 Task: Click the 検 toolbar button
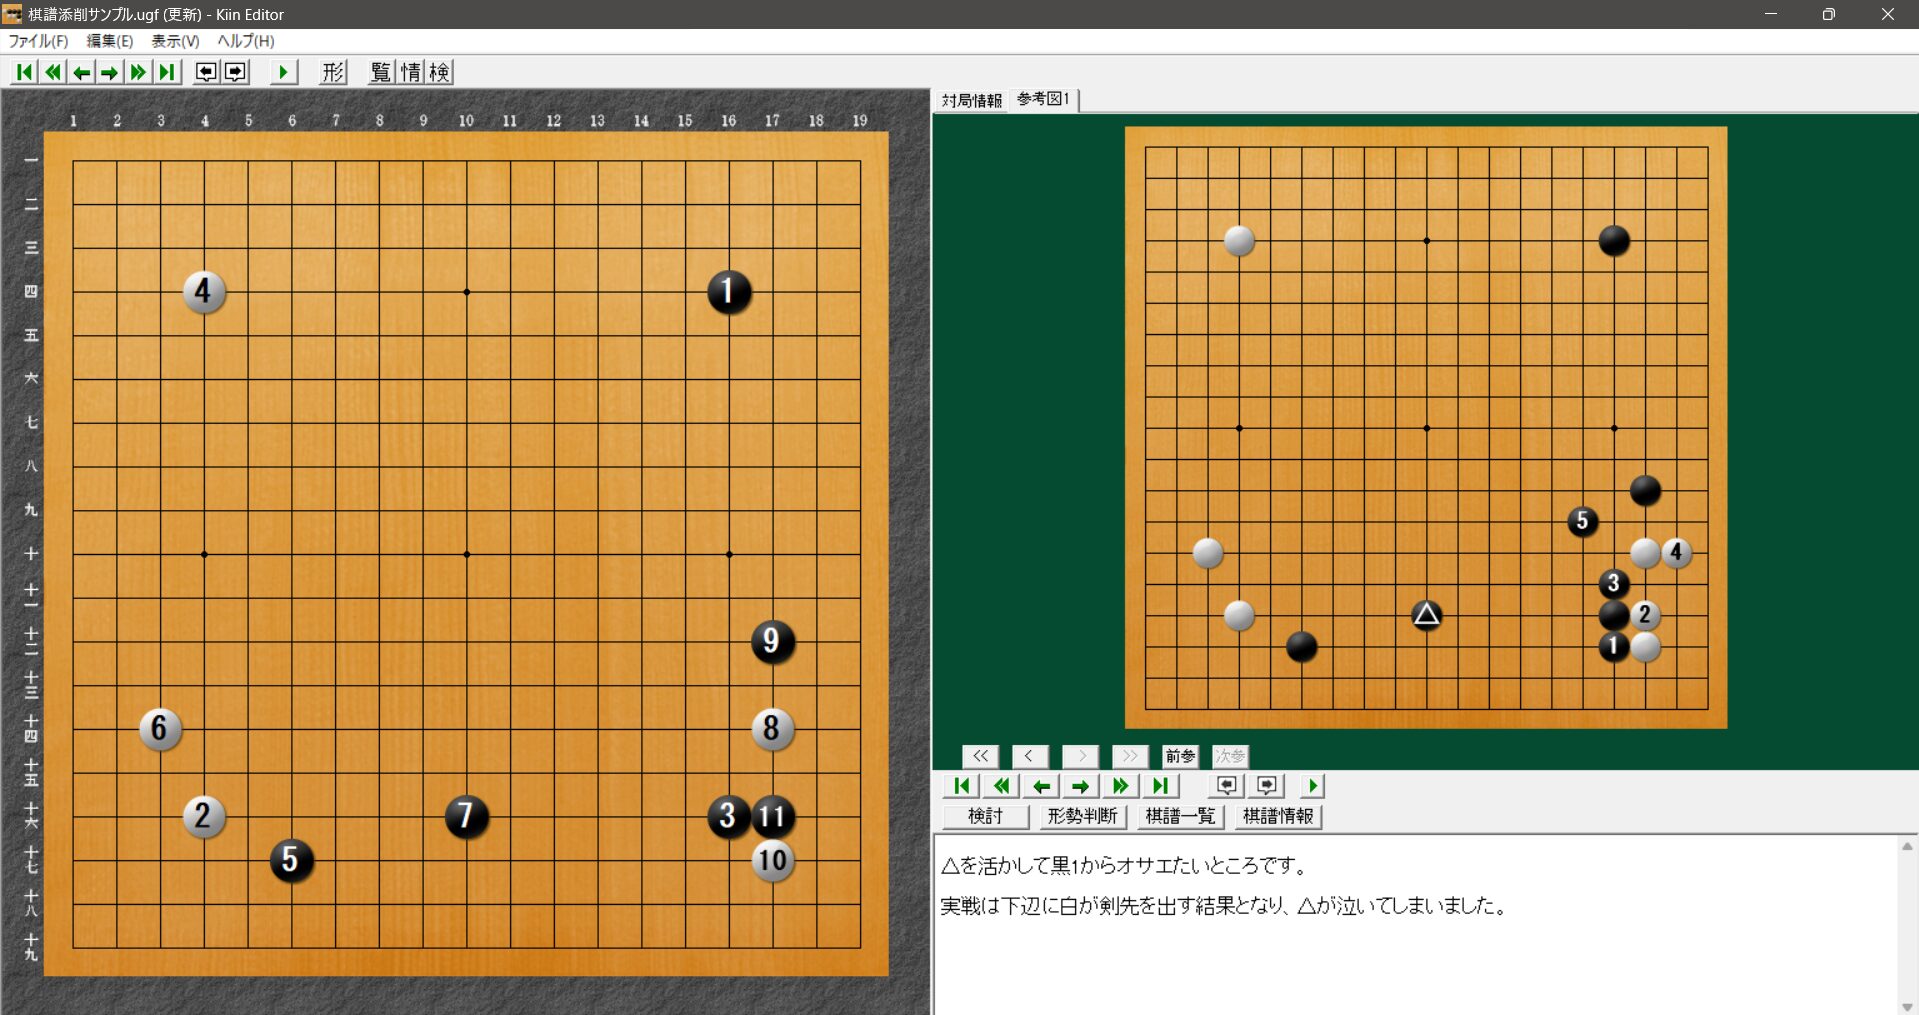click(x=439, y=72)
